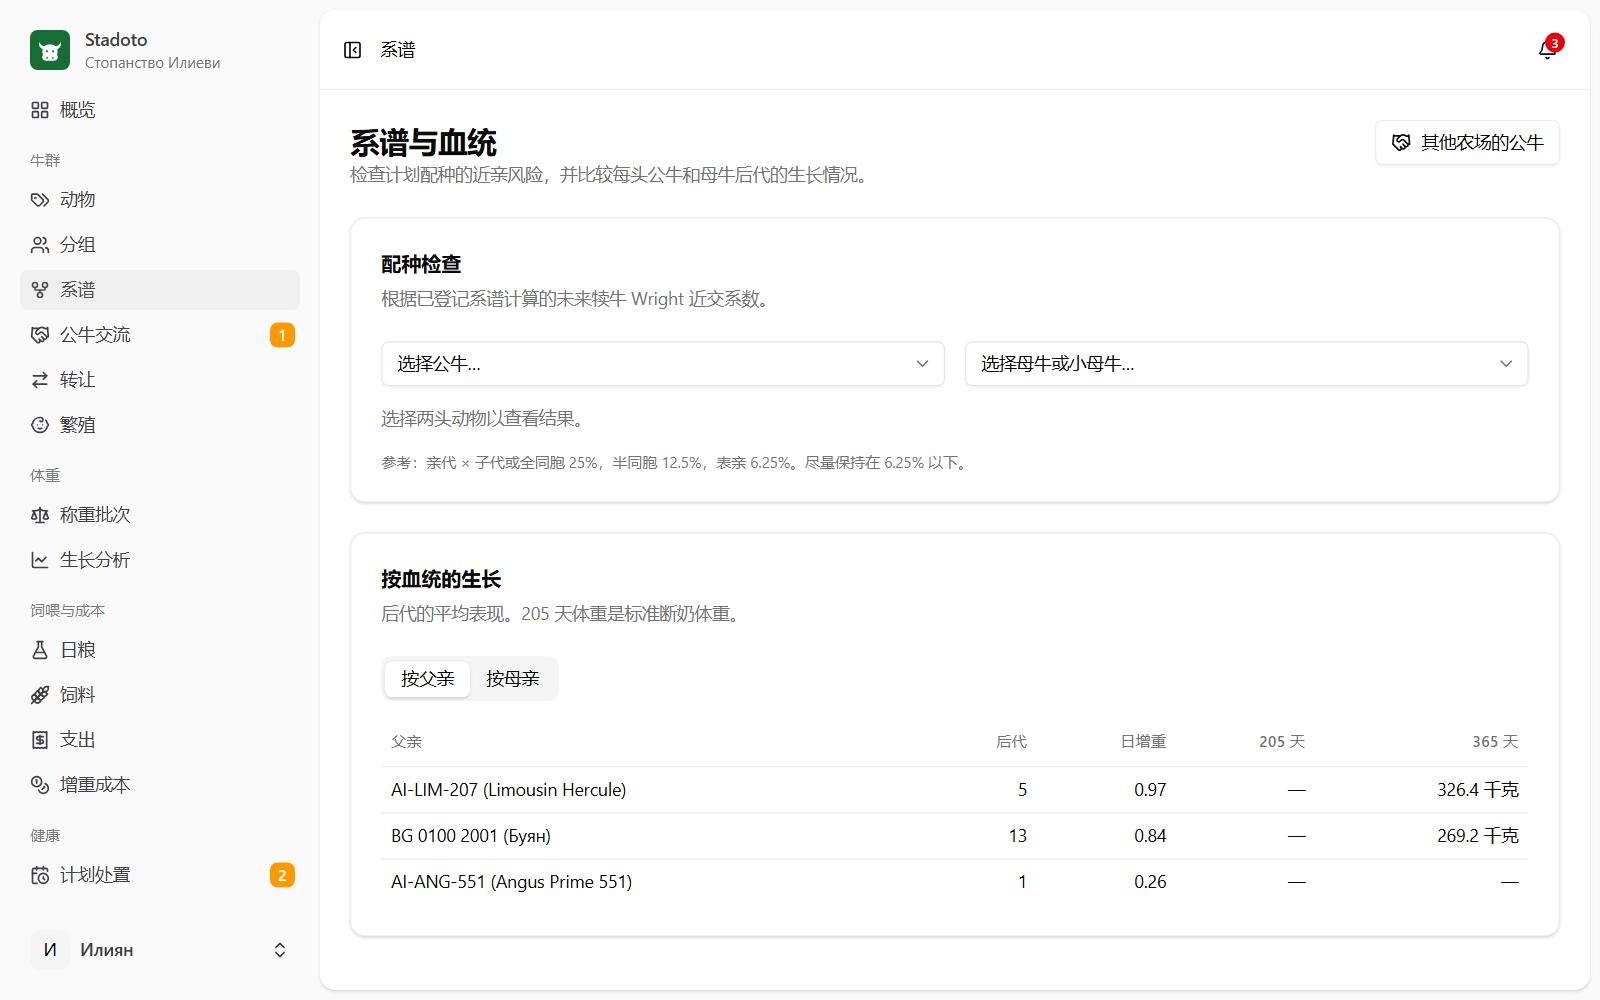The image size is (1600, 1000).
Task: Open the Илиян user menu chevron
Action: tap(280, 950)
